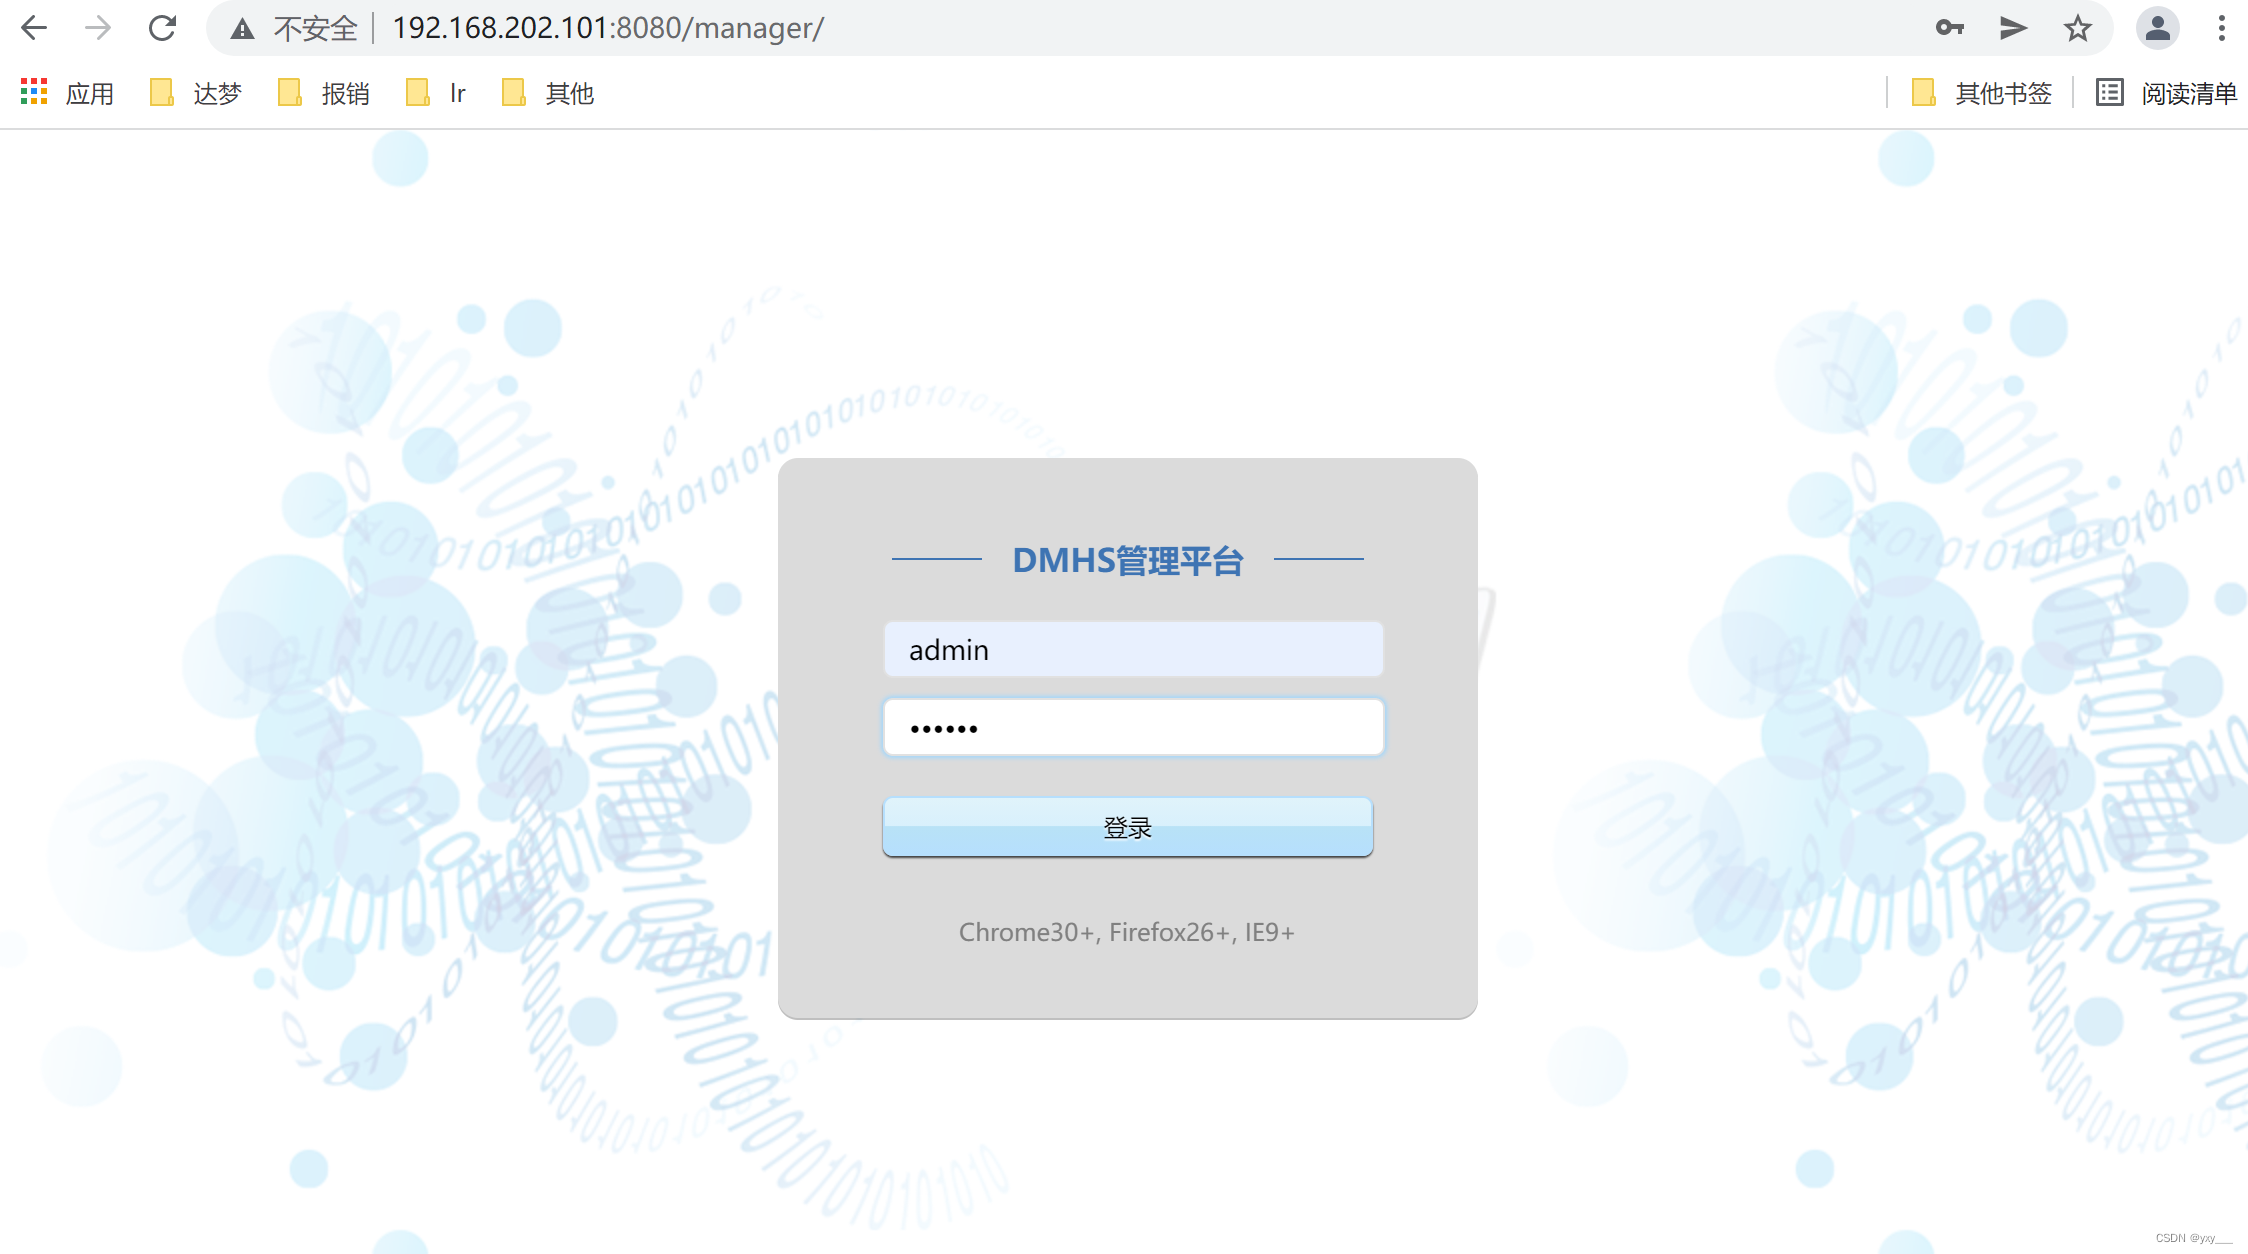
Task: Bookmark this page with star icon
Action: [x=2078, y=28]
